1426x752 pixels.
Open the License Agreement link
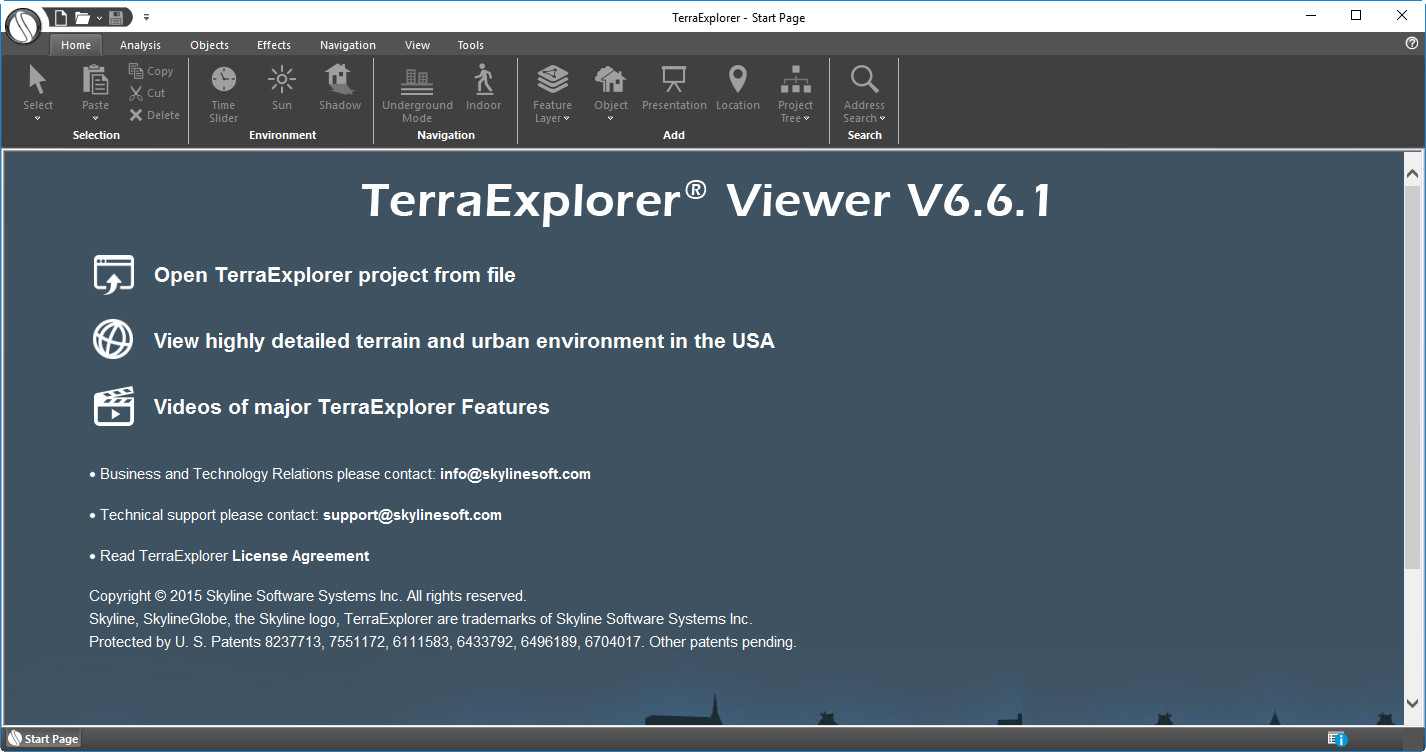tap(301, 556)
